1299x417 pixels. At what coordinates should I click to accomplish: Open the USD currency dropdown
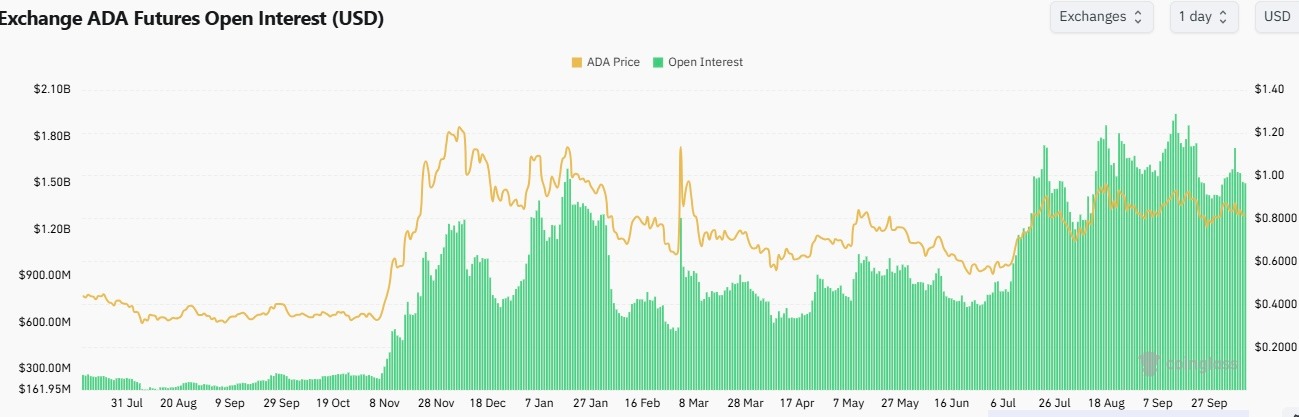(x=1277, y=17)
